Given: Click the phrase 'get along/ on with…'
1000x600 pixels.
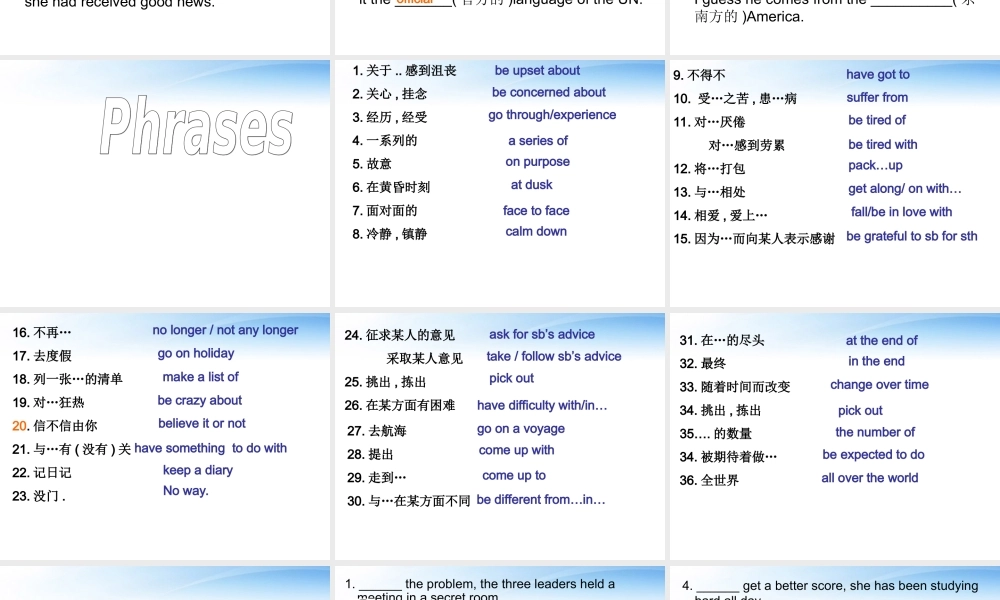Looking at the screenshot, I should point(904,189).
